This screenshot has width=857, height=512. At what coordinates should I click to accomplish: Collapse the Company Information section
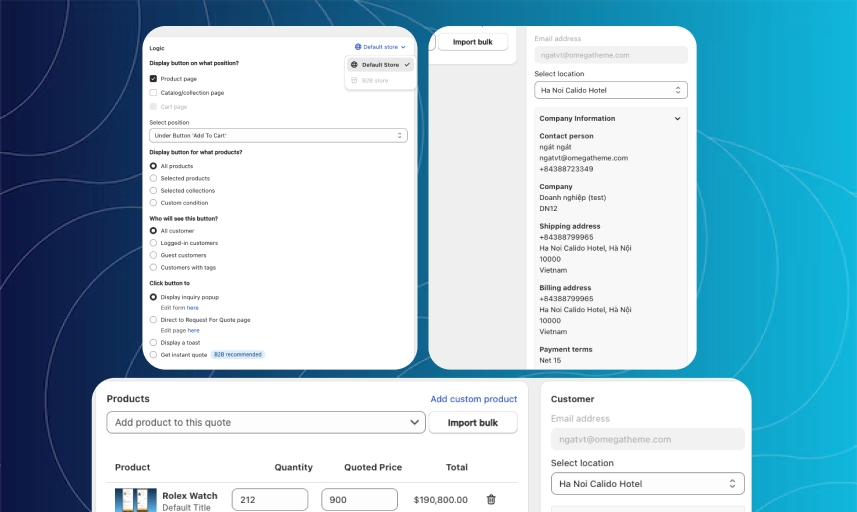(677, 119)
